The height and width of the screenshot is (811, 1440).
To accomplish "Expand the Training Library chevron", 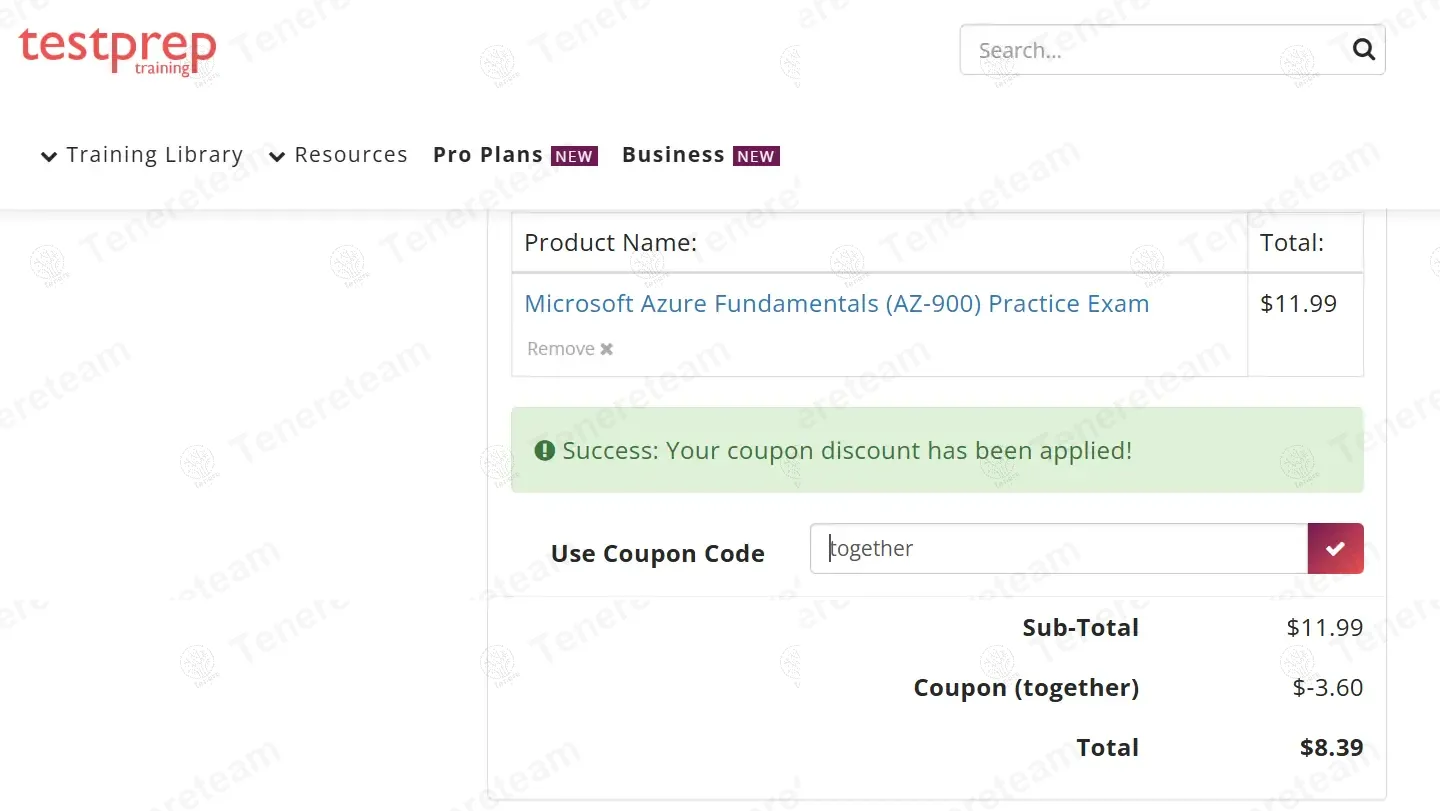I will click(x=49, y=157).
